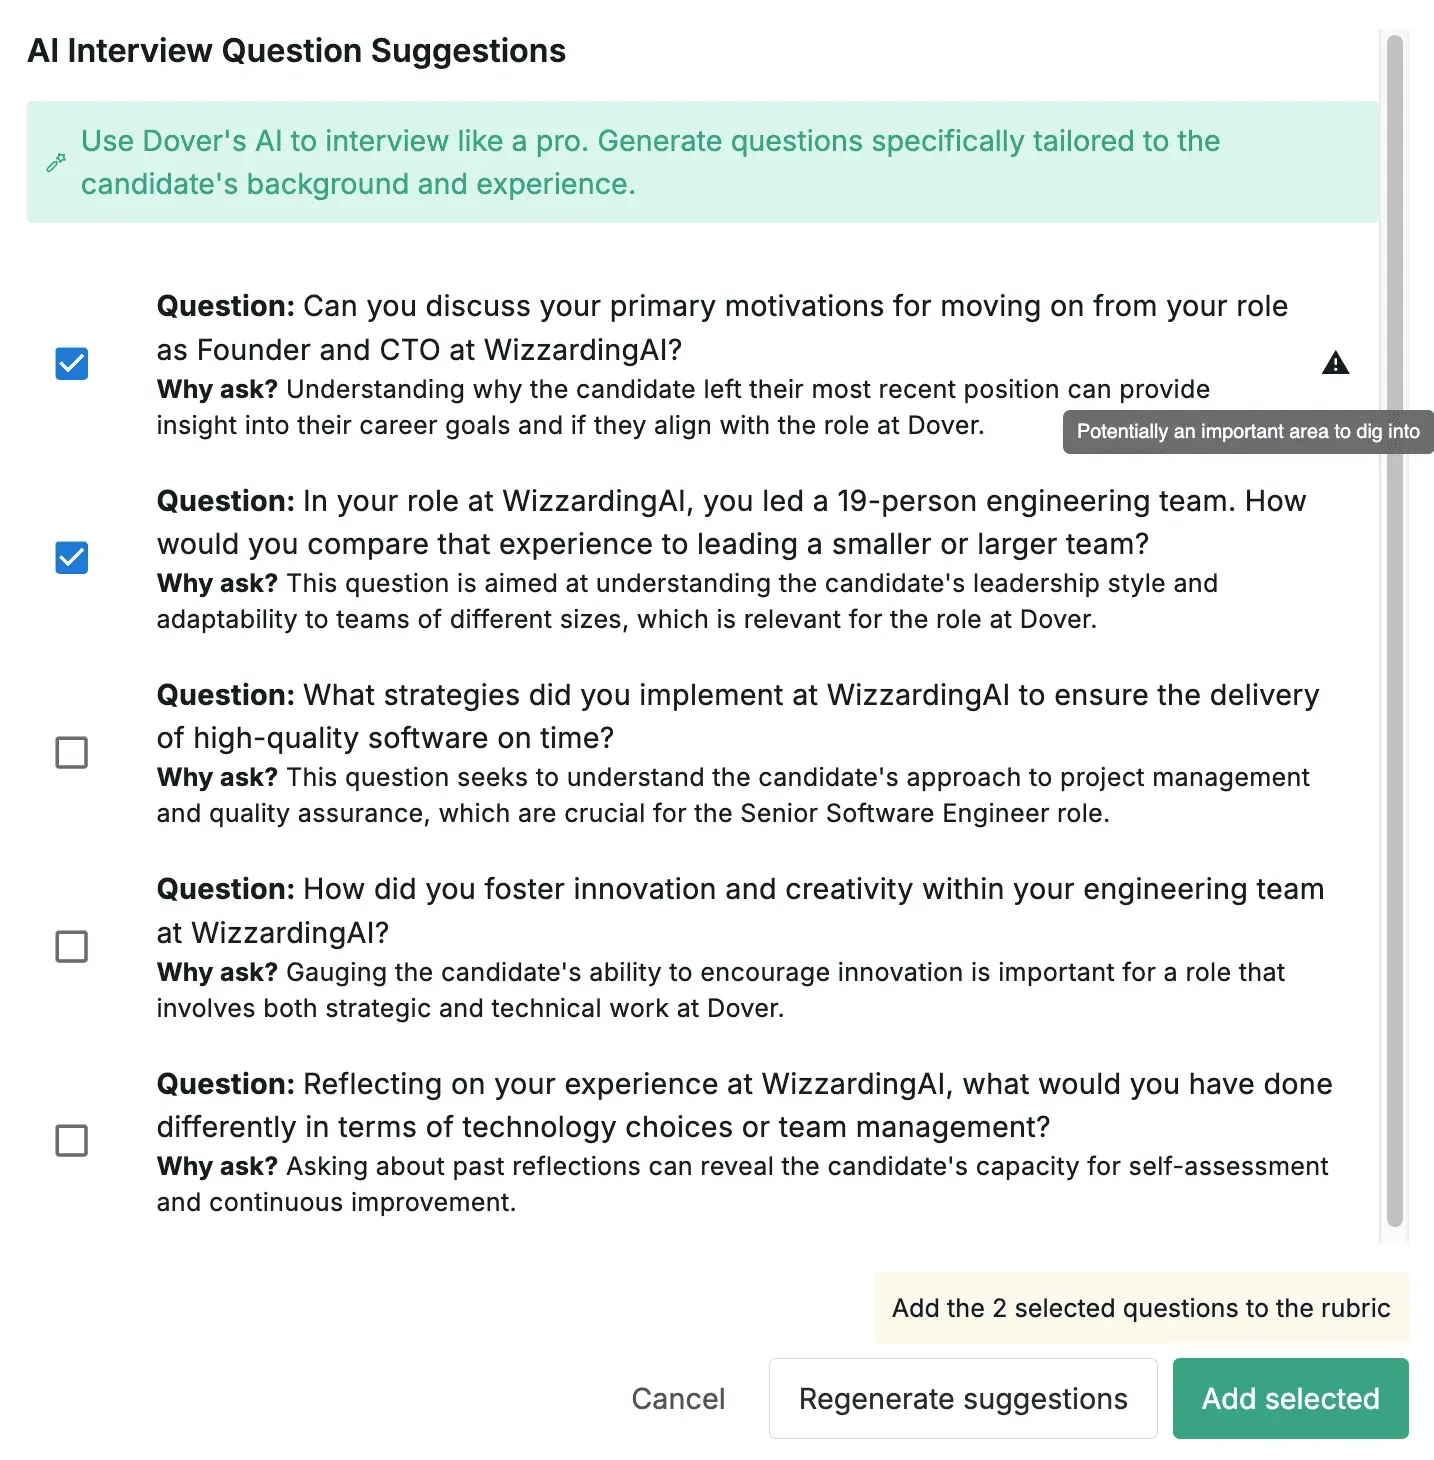Select the high-quality software delivery question

coord(72,752)
